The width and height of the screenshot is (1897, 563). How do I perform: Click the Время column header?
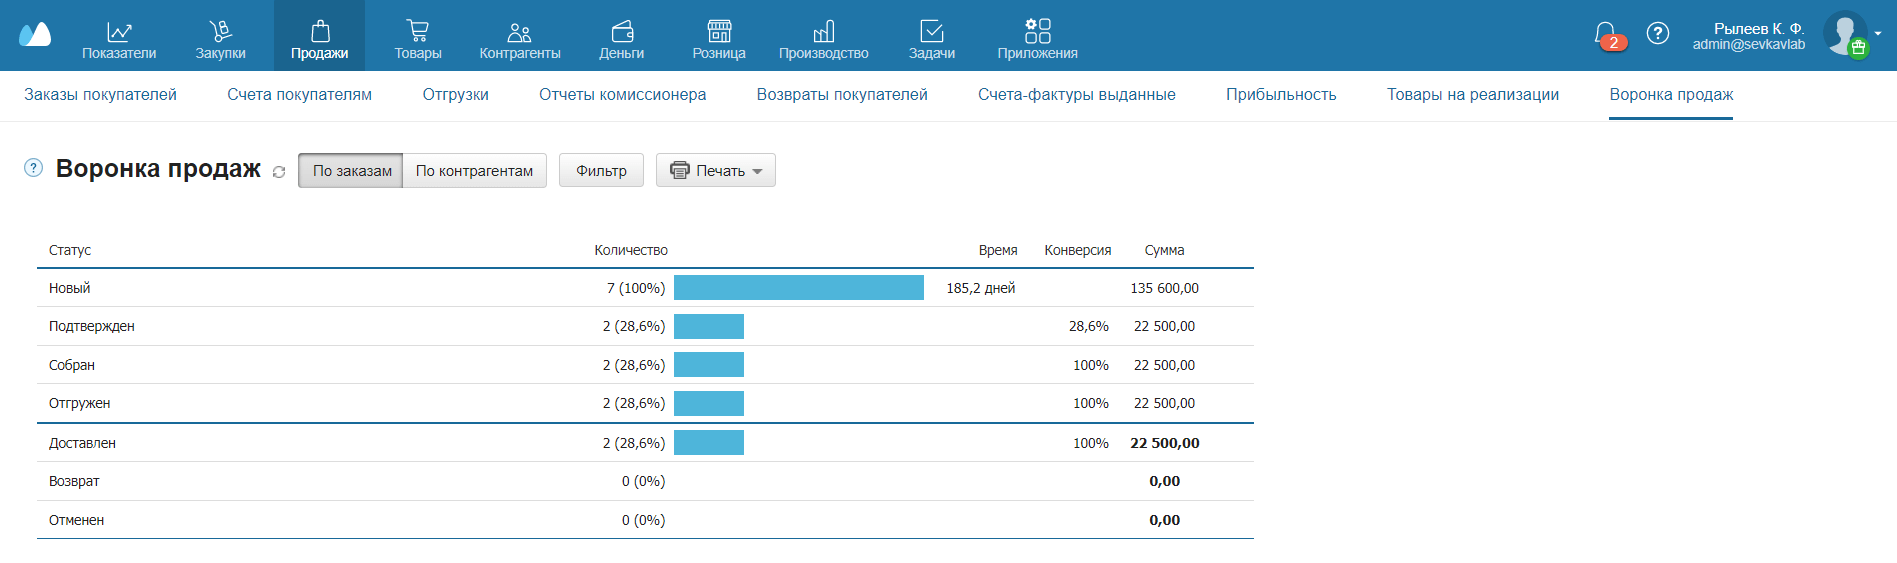998,250
